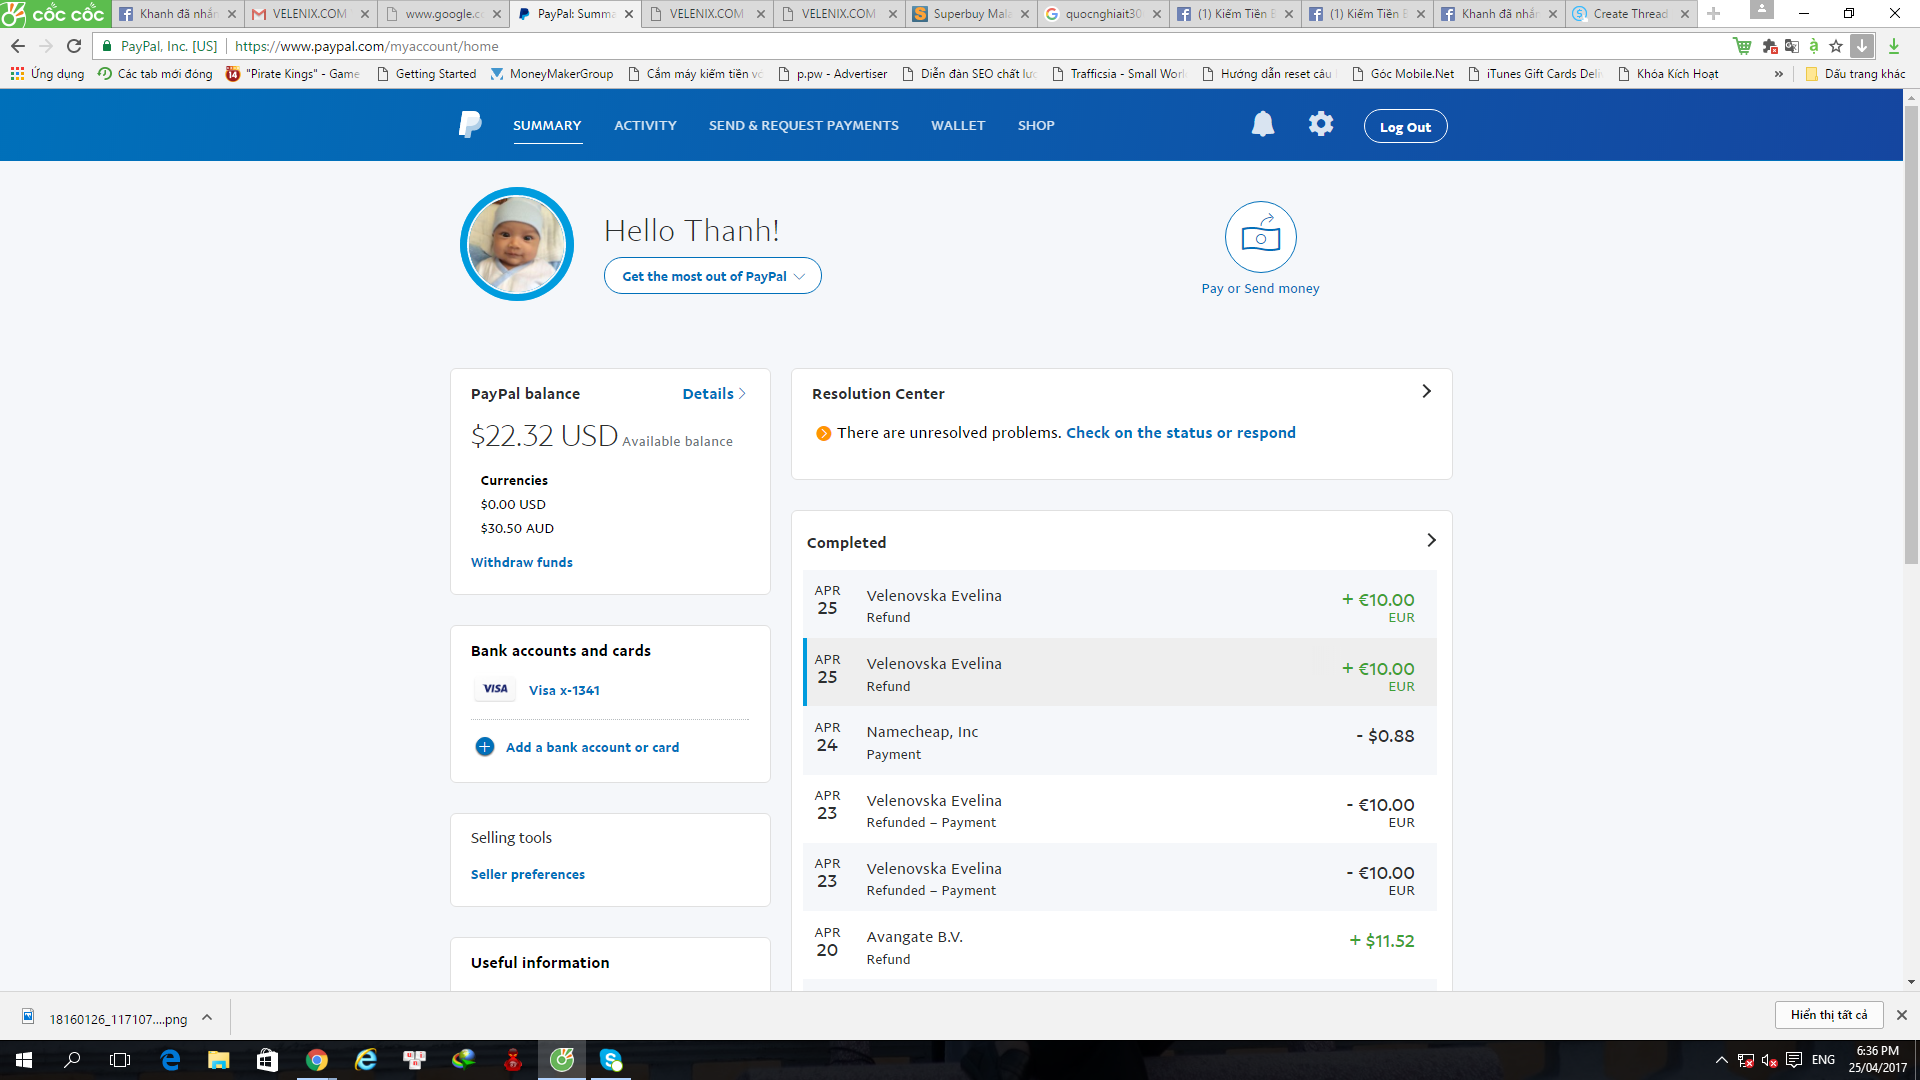Click the browser address bar URL
Viewport: 1920px width, 1080px height.
(x=367, y=46)
